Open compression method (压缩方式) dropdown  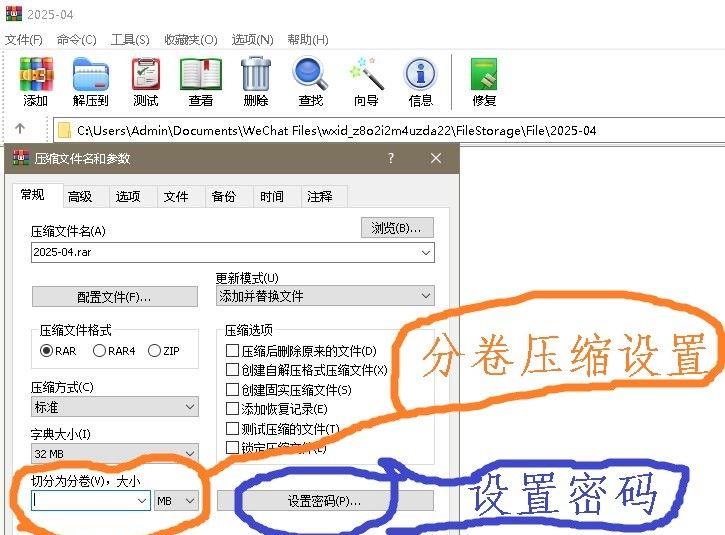coord(115,407)
